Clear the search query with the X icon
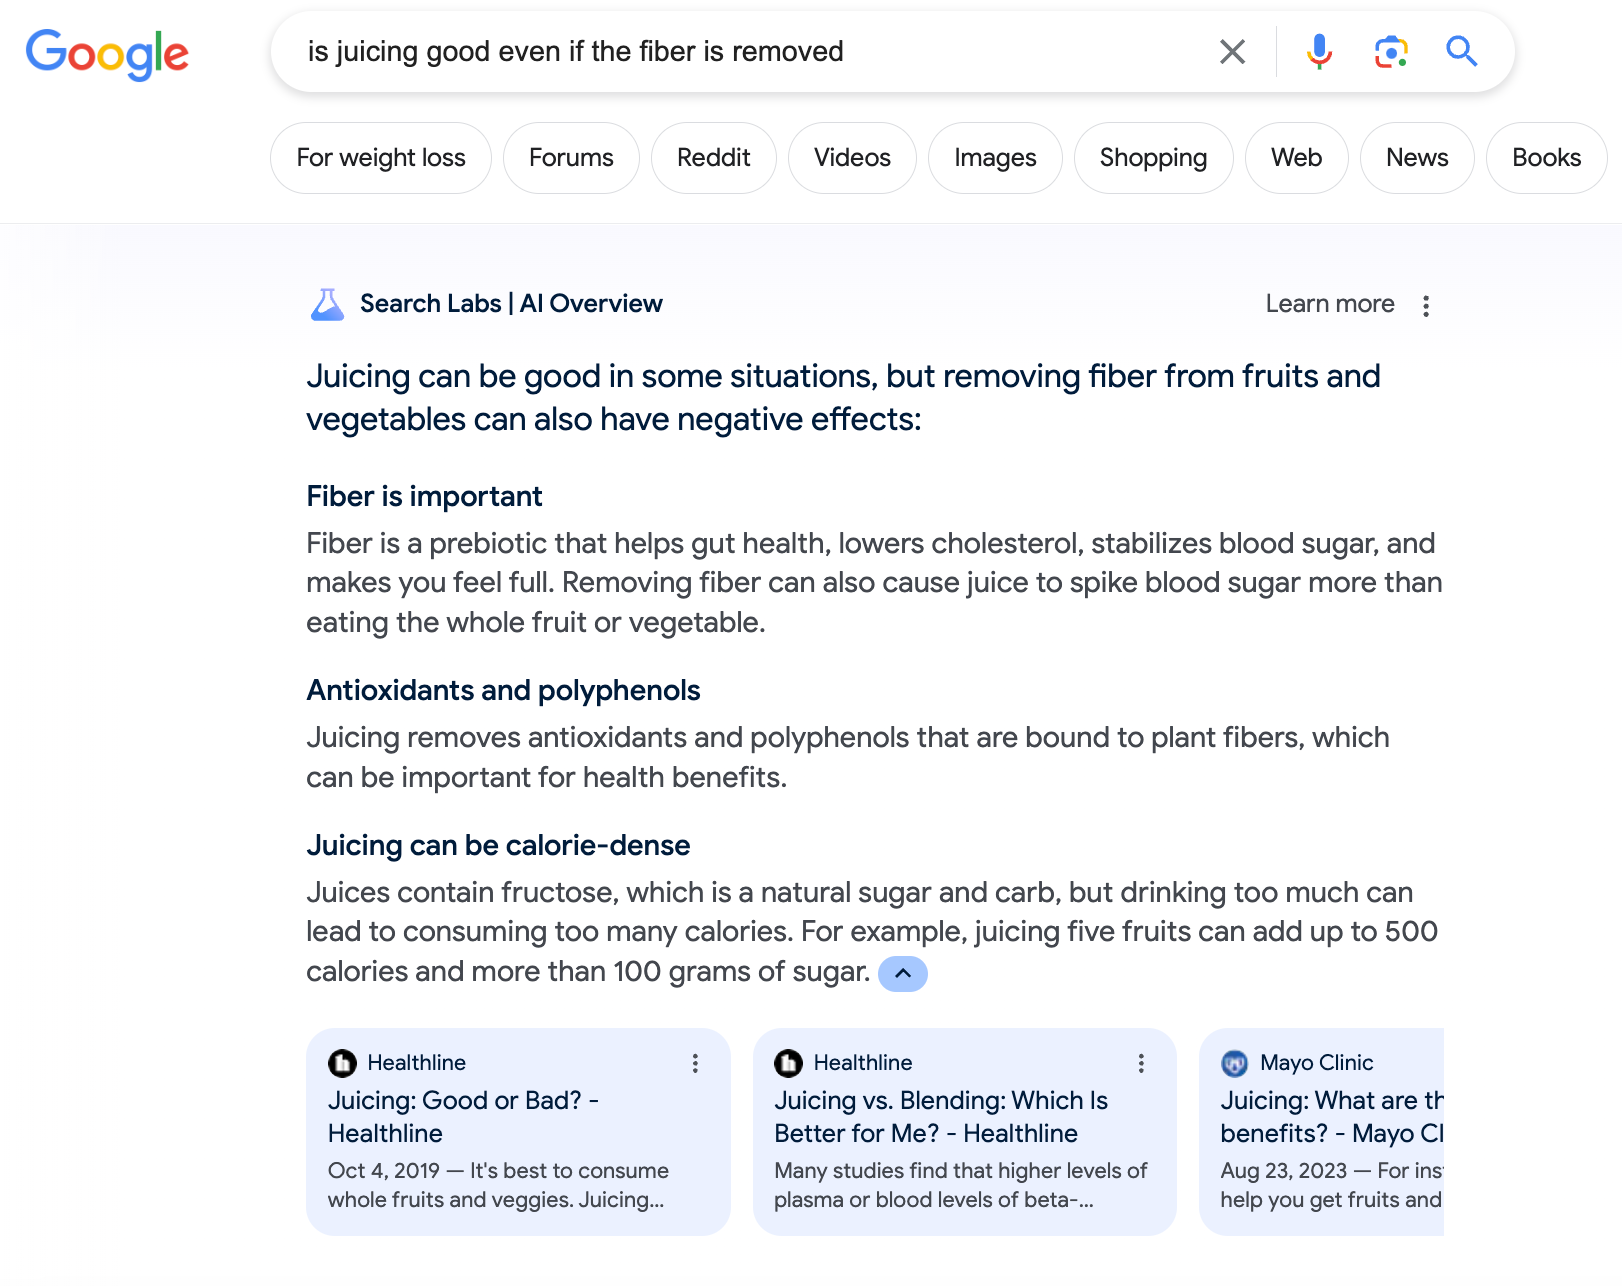 [1232, 51]
